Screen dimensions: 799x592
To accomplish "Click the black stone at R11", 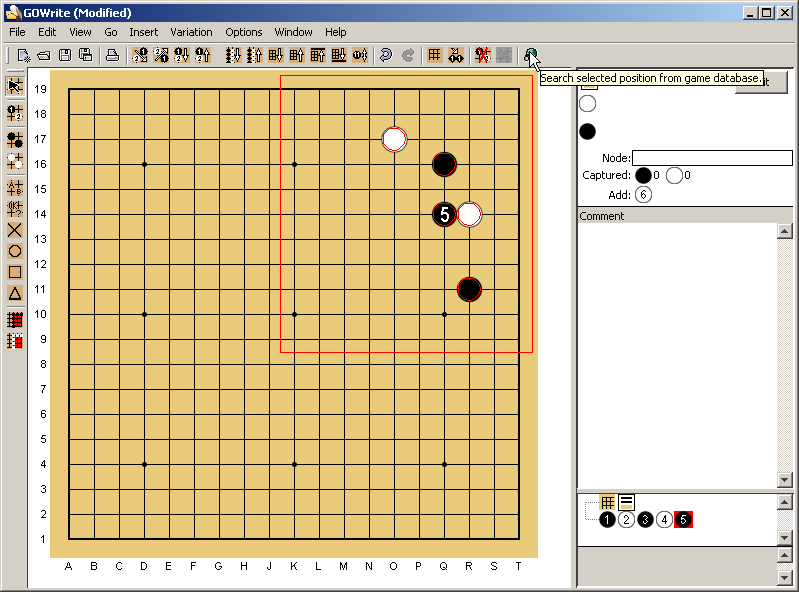I will (x=469, y=289).
